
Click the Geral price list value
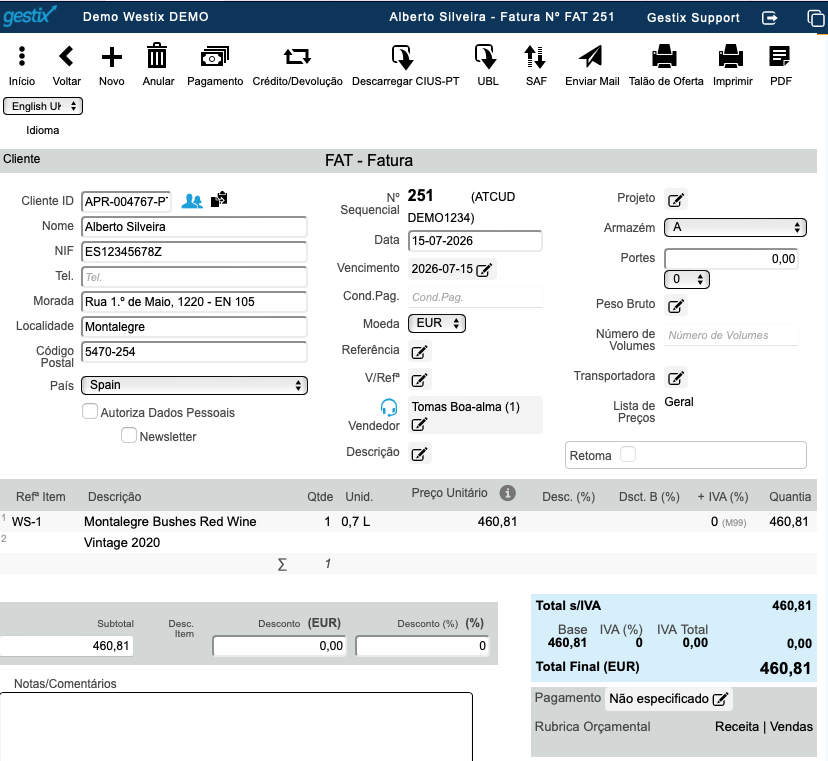click(679, 402)
